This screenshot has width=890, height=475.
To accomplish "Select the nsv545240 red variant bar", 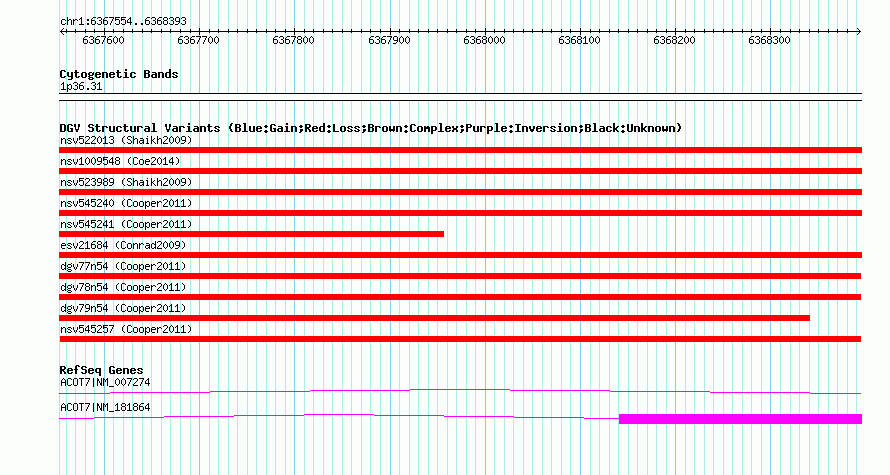I will [460, 213].
